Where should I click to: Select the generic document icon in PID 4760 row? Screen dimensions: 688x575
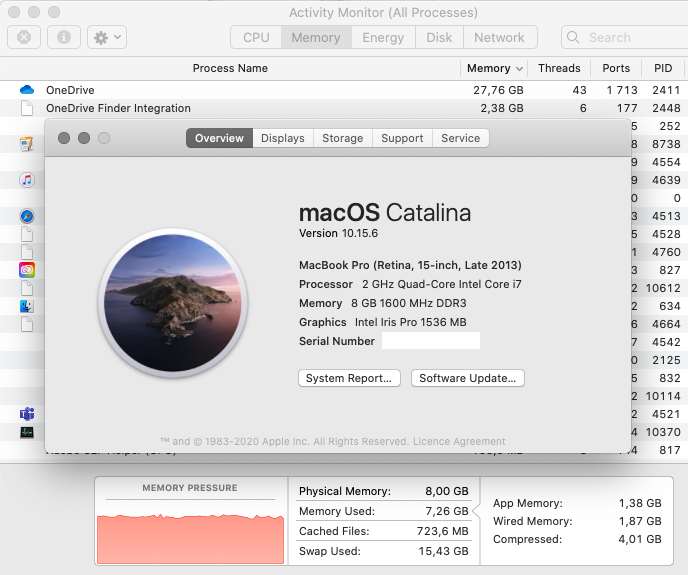click(x=27, y=252)
